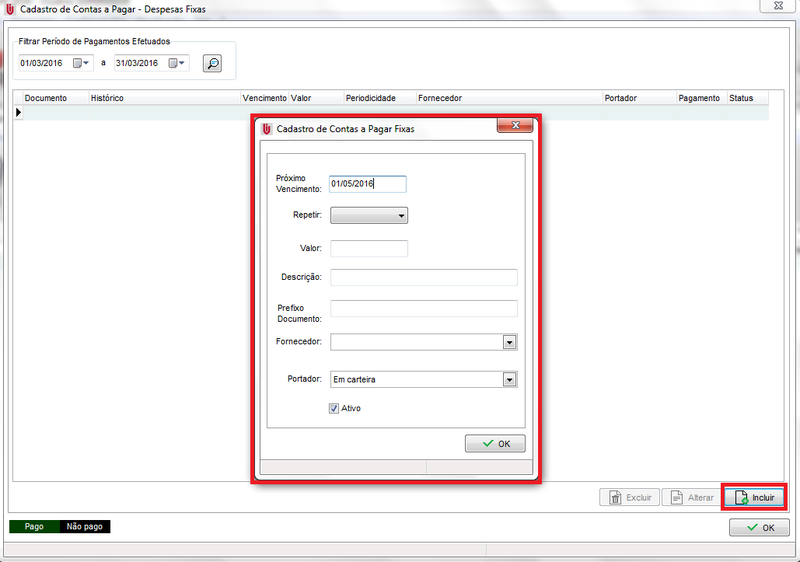
Task: Expand the Portador combo box
Action: click(509, 379)
